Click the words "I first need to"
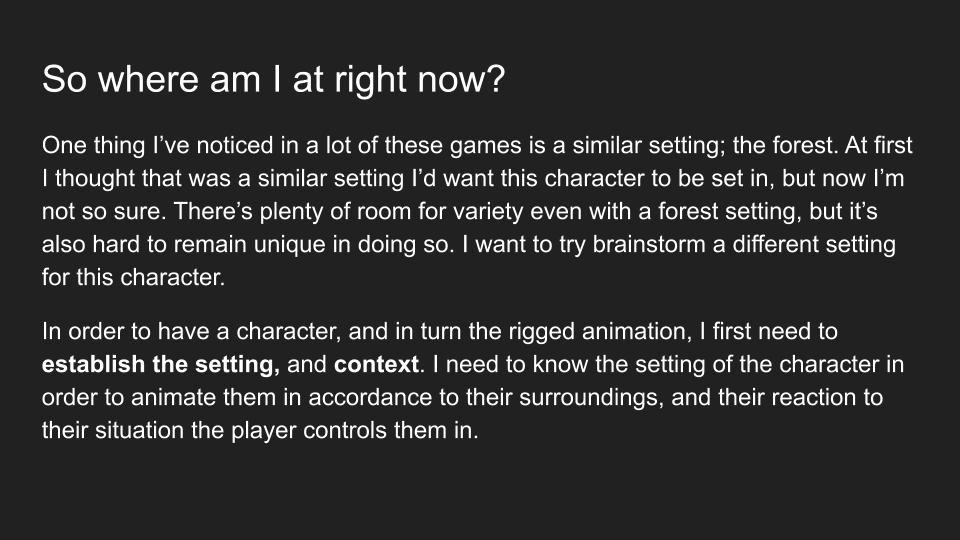Screen dimensions: 960x540 click(768, 332)
